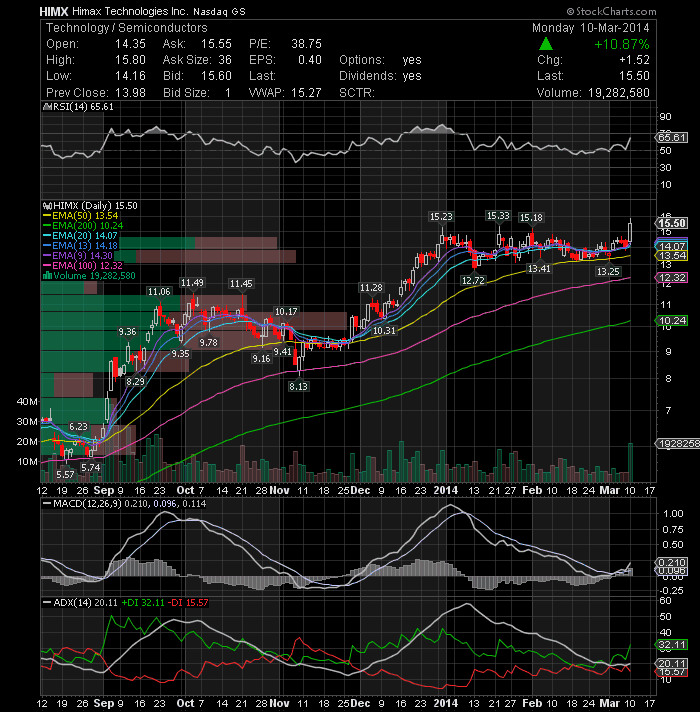Click the 13.25 price low label
Screen dimensions: 700x712
608,272
